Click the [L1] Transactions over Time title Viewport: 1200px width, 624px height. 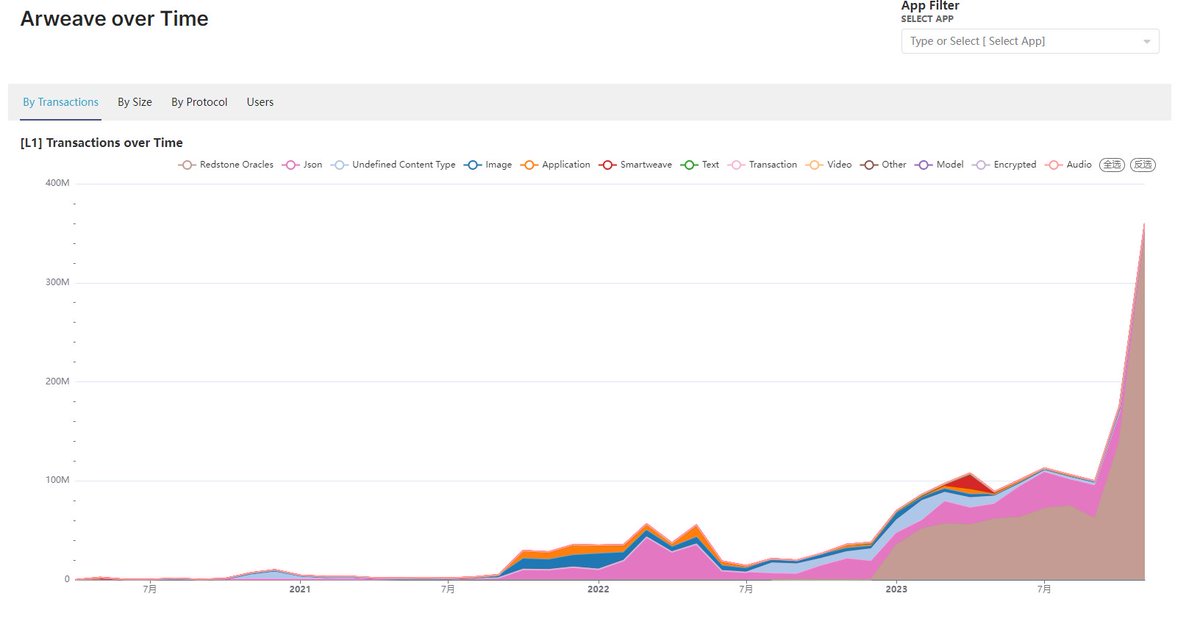tap(101, 143)
